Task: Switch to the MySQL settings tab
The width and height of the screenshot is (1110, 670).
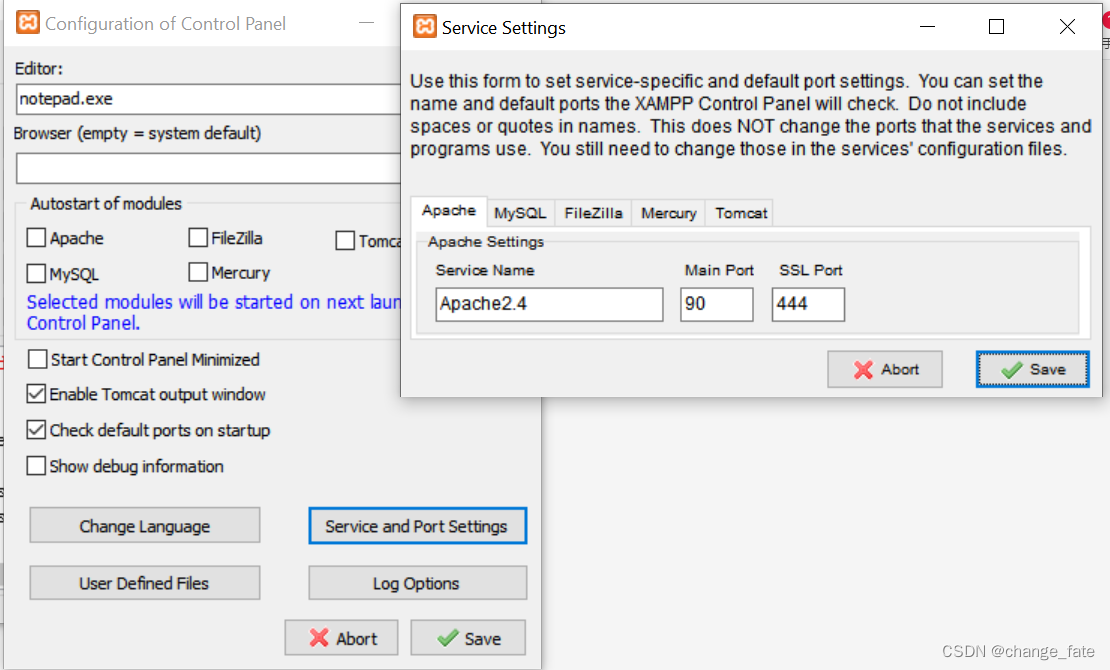Action: (x=520, y=212)
